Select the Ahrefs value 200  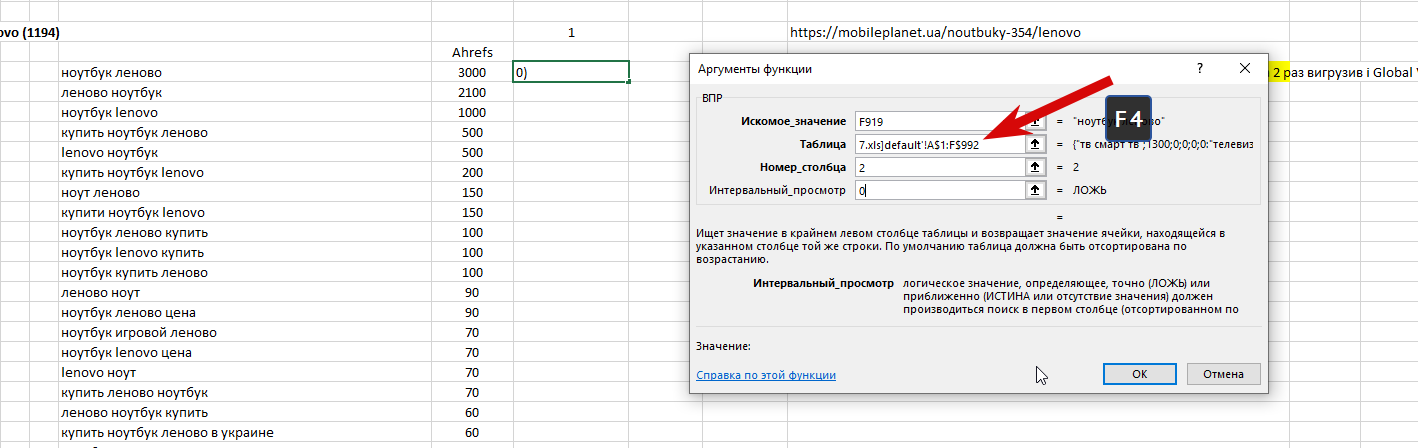472,172
